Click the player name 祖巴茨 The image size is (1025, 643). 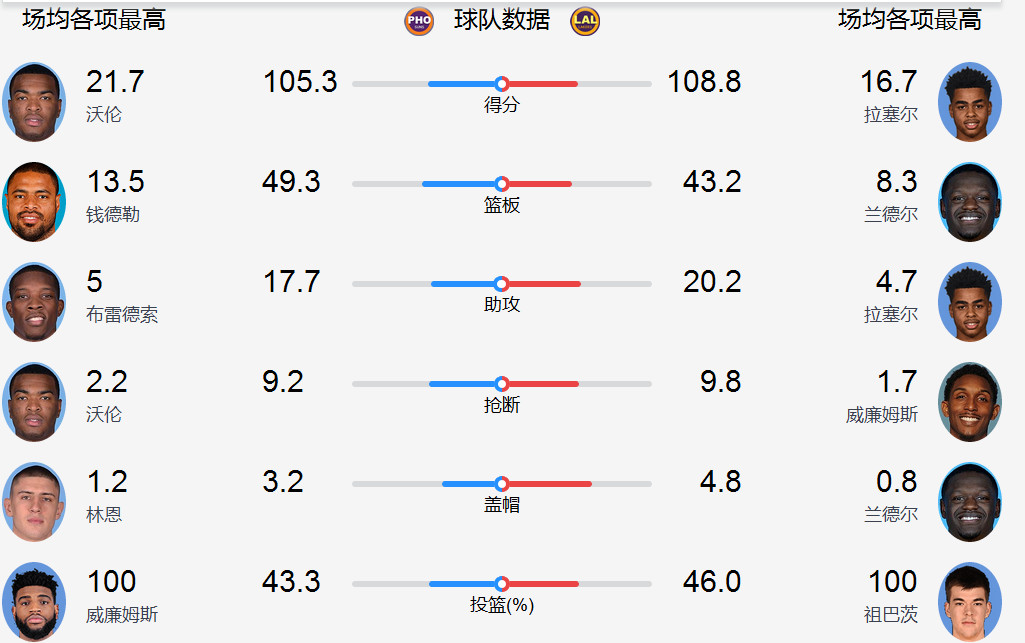891,614
